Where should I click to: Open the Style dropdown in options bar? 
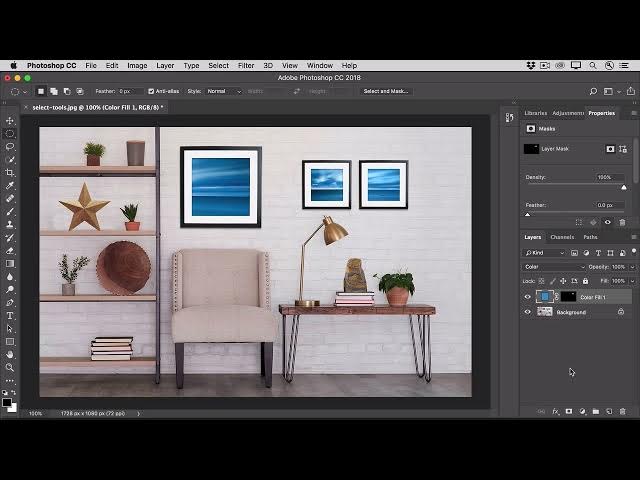pos(223,91)
